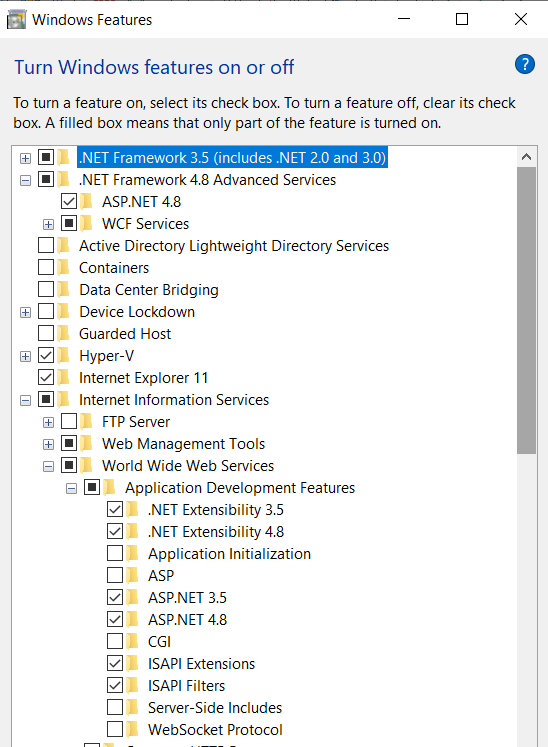Click the folder icon beside Containers
The image size is (548, 747).
63,267
